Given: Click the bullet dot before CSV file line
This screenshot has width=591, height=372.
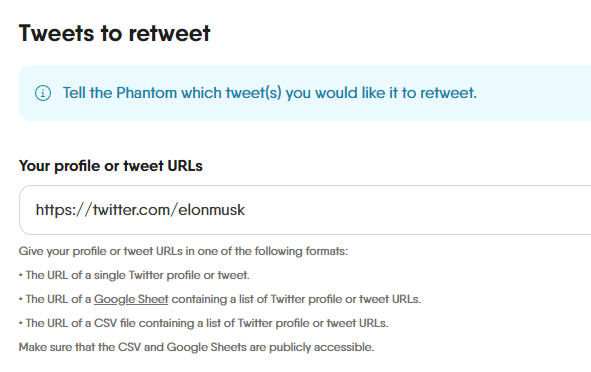Looking at the screenshot, I should pos(21,324).
